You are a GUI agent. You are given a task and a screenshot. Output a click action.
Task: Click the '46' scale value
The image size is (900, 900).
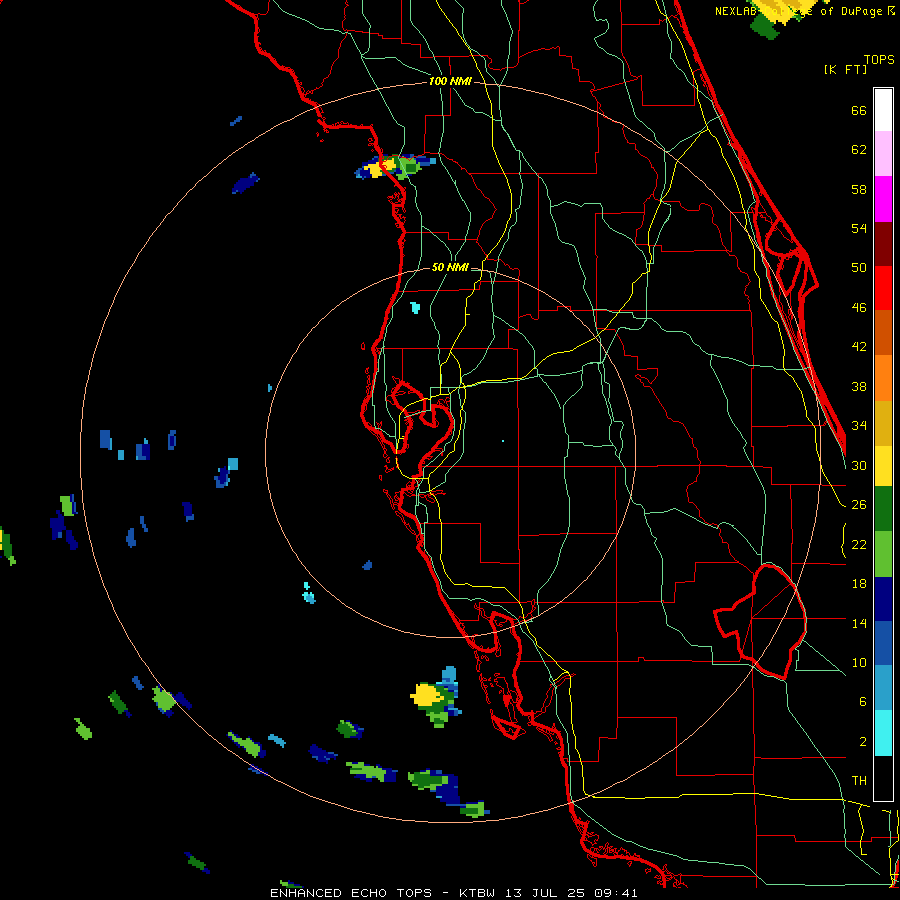tap(859, 308)
